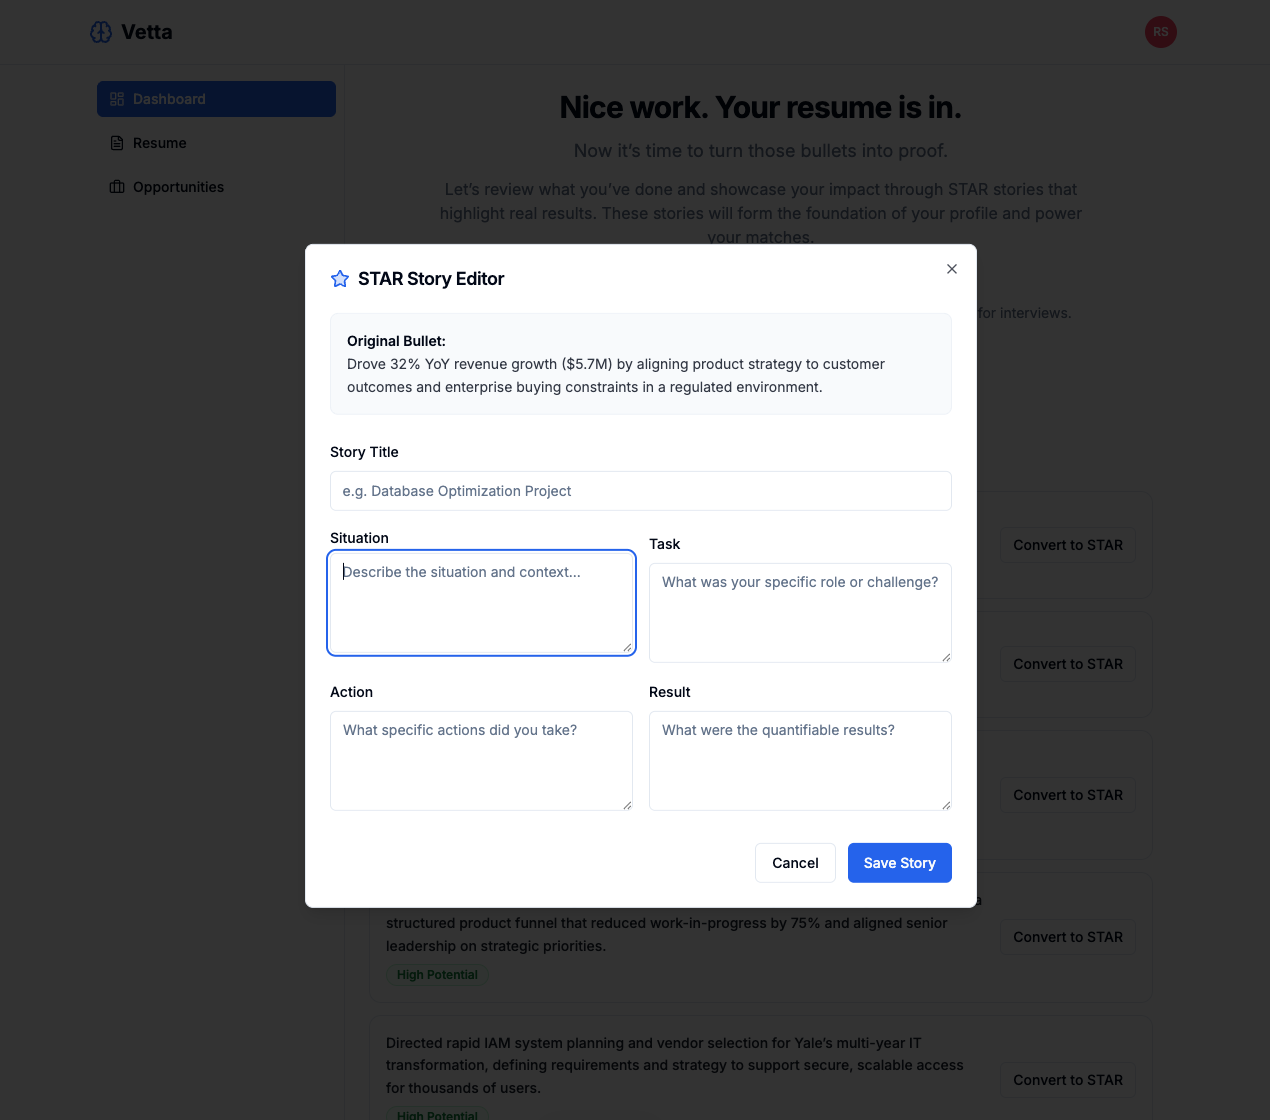The width and height of the screenshot is (1270, 1120).
Task: Click the Resume document icon
Action: (x=115, y=143)
